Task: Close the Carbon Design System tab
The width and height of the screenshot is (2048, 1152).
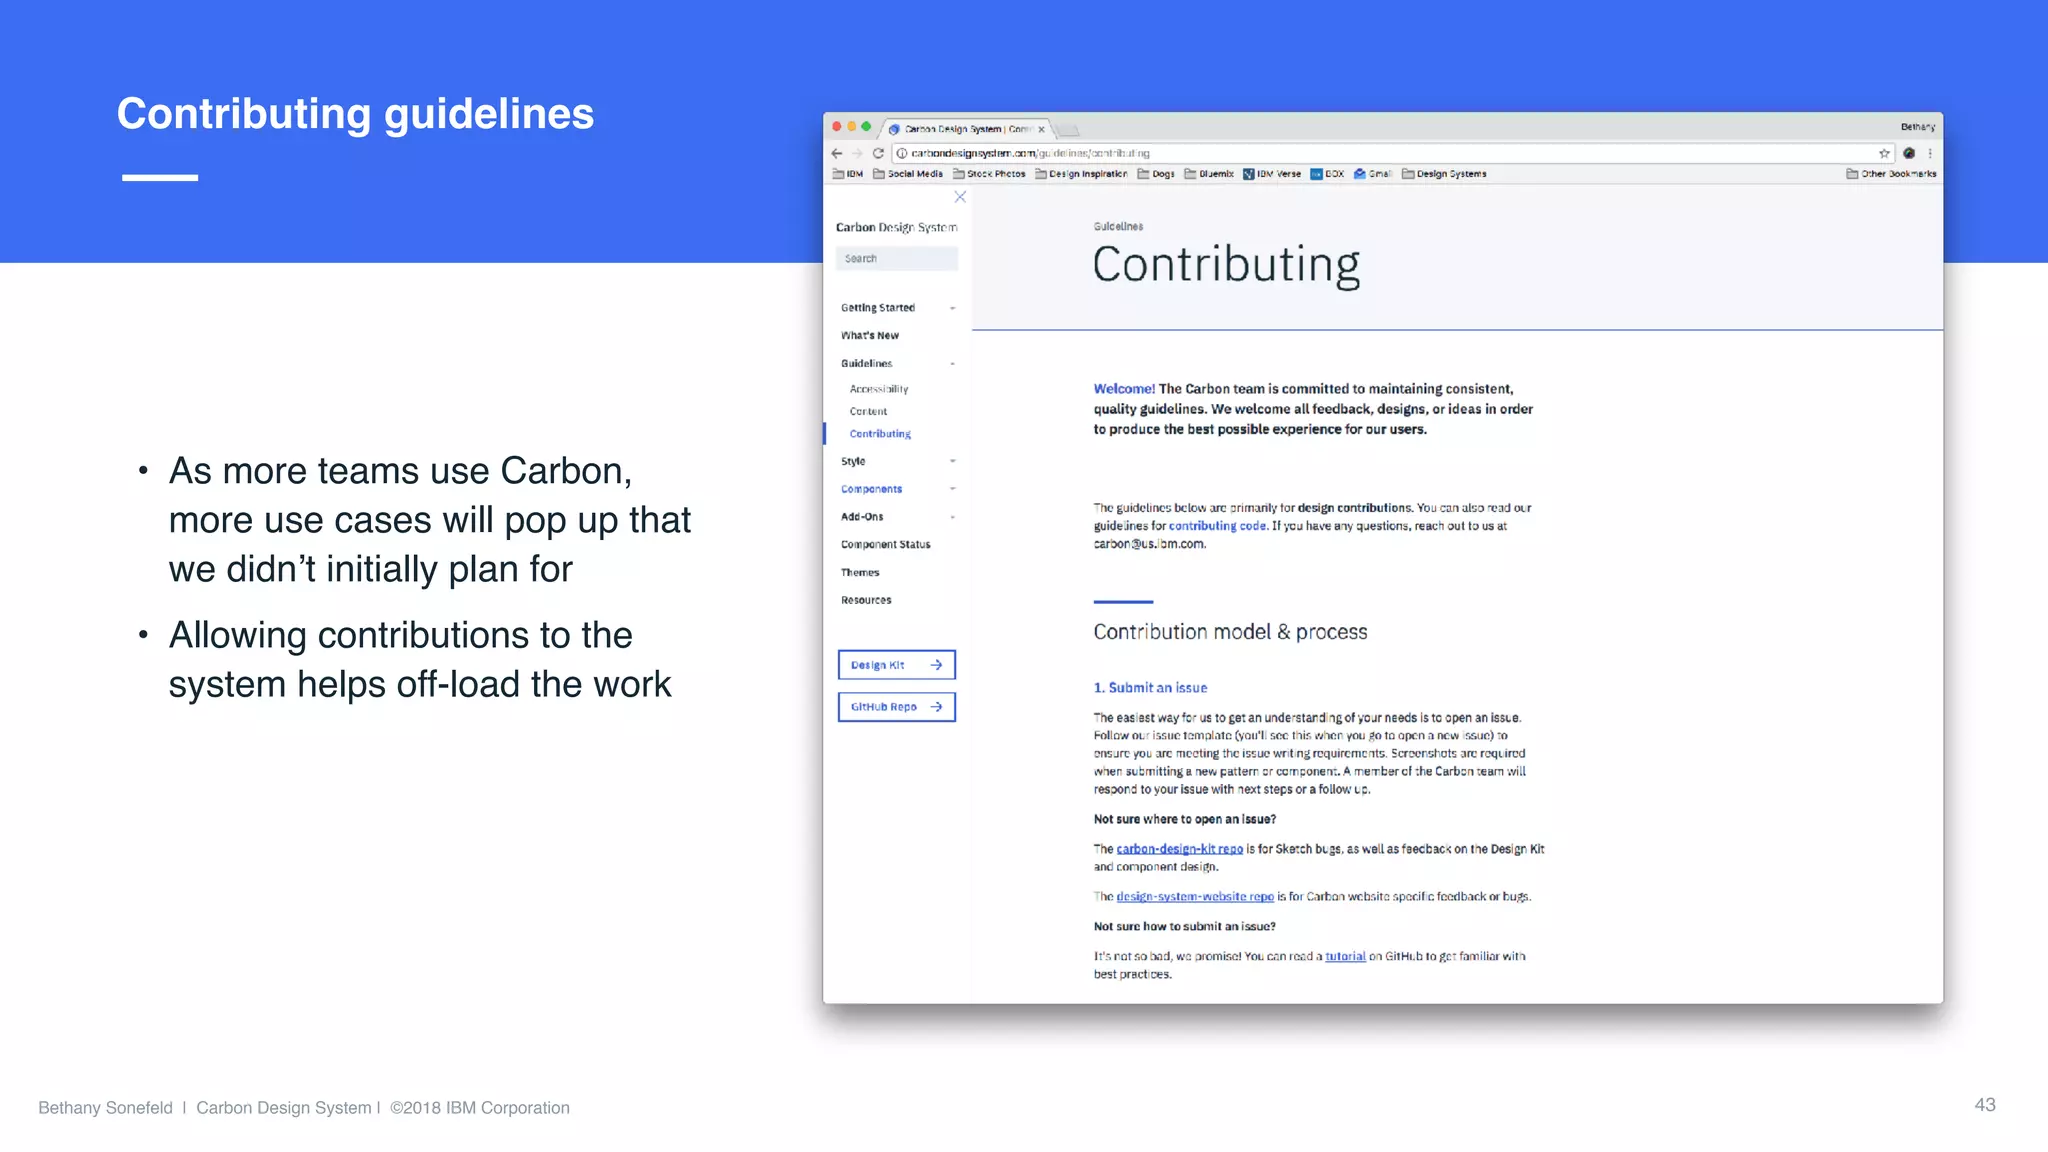Action: click(x=1041, y=129)
